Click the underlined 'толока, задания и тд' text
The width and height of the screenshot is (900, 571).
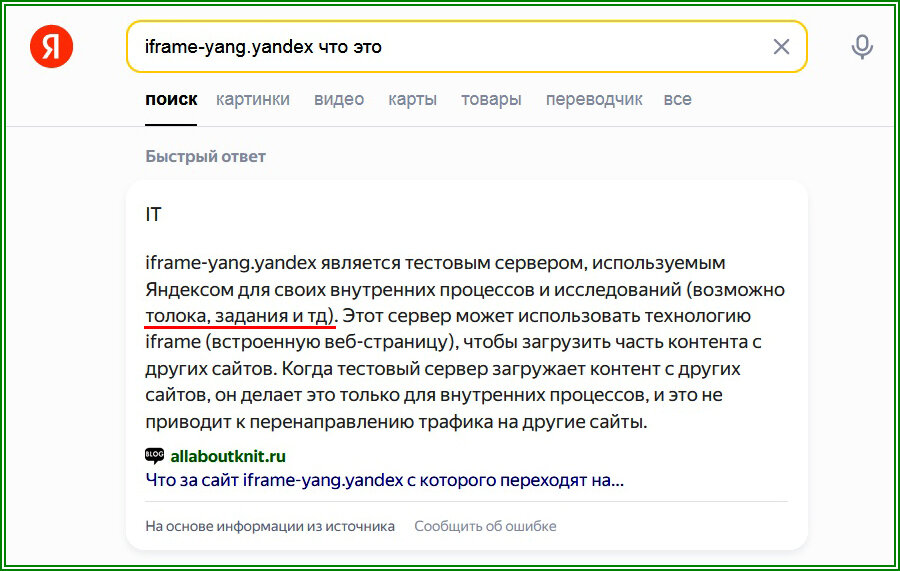pyautogui.click(x=239, y=316)
